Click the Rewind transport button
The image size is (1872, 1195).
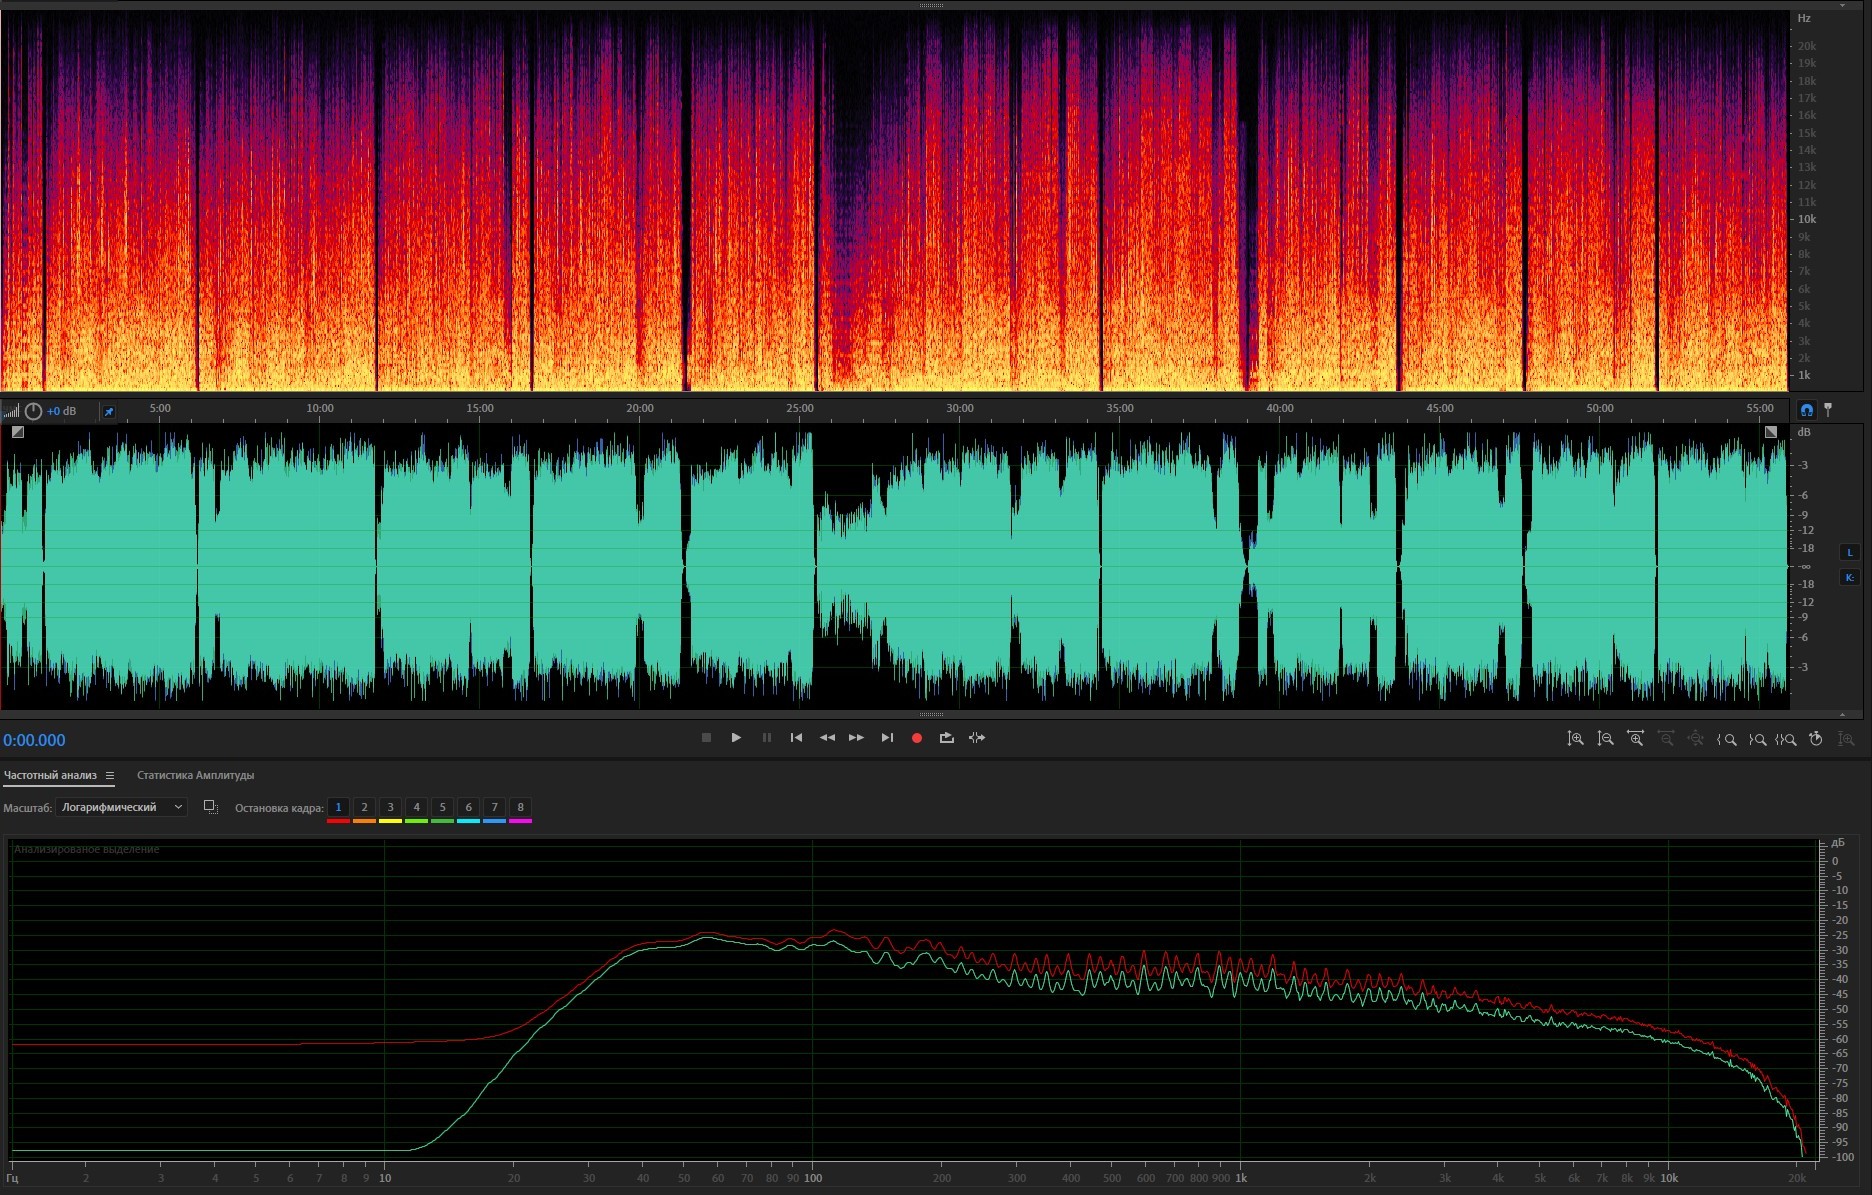point(827,738)
